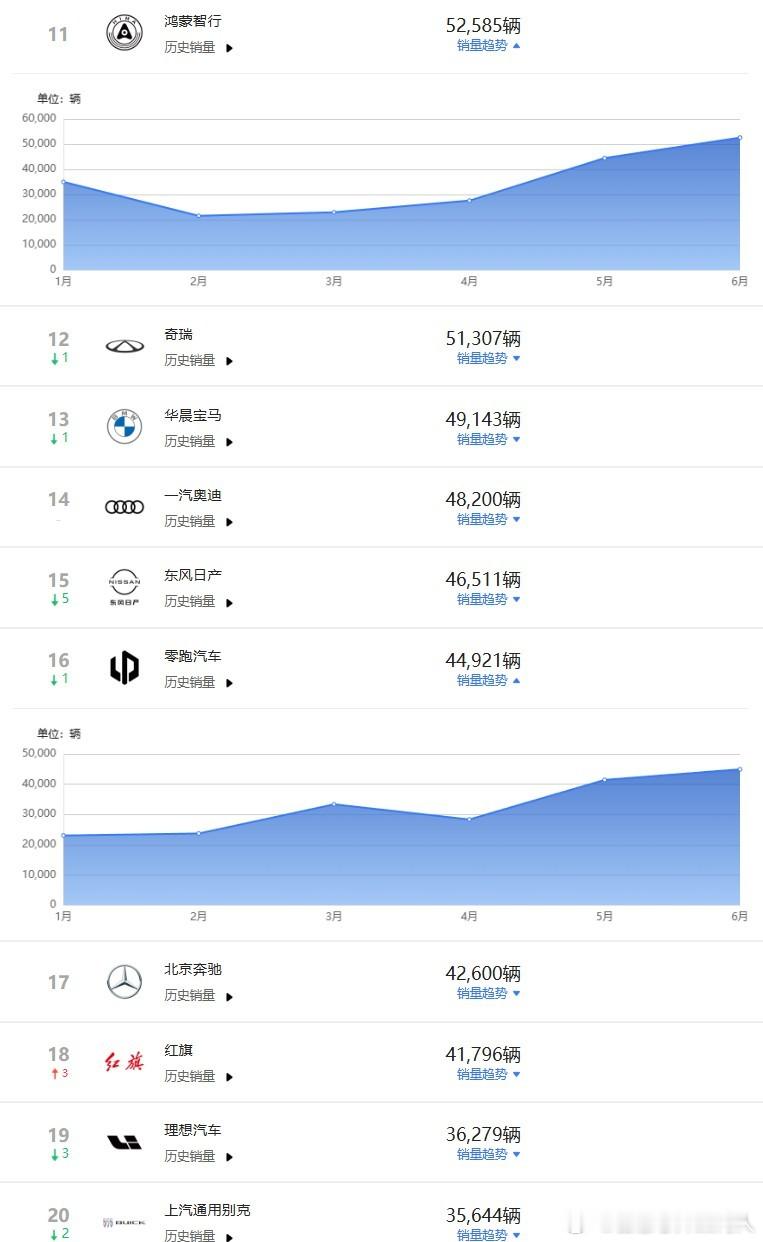Image resolution: width=763 pixels, height=1242 pixels.
Task: Click the 零跑汽车 Leapmotor logo
Action: click(124, 667)
